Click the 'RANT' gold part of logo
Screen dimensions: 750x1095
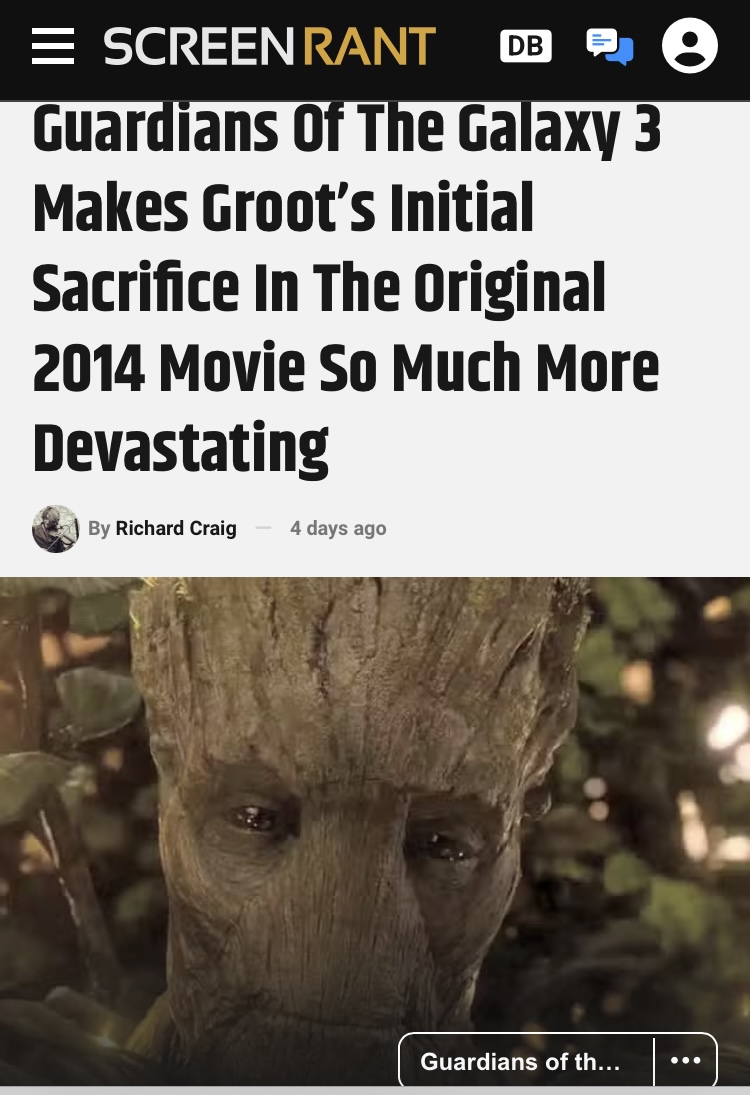pyautogui.click(x=369, y=47)
